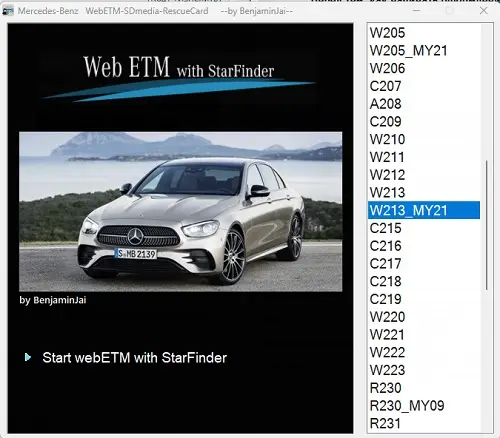The image size is (500, 438).
Task: Choose model W206 from the list
Action: point(424,68)
